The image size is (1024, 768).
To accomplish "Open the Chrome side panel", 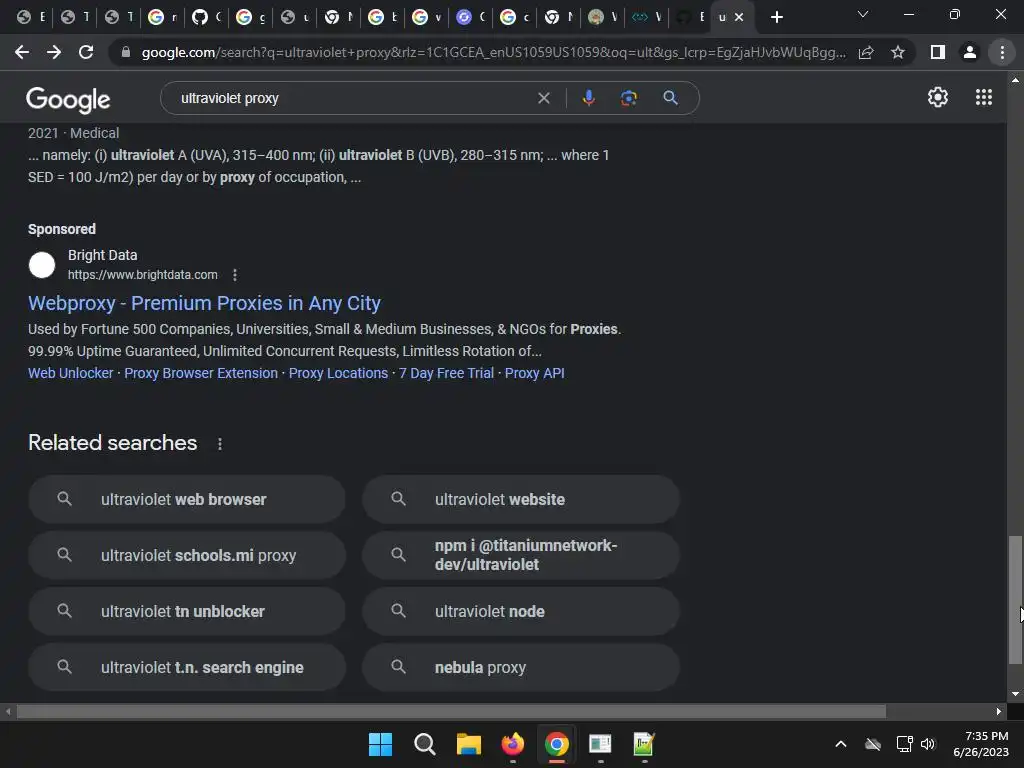I will tap(938, 52).
